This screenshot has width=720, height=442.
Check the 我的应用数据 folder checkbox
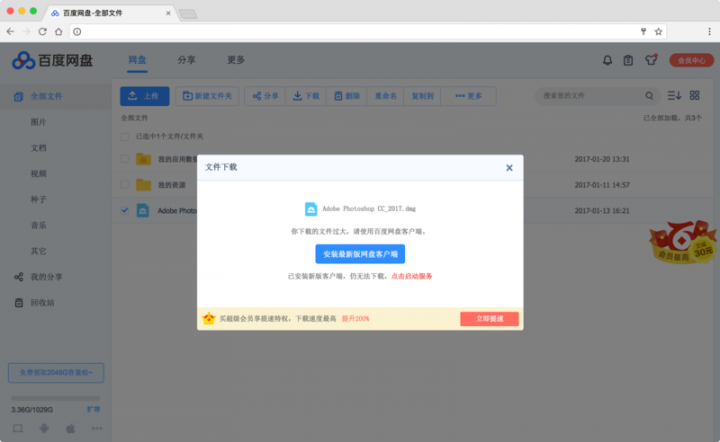click(x=124, y=159)
